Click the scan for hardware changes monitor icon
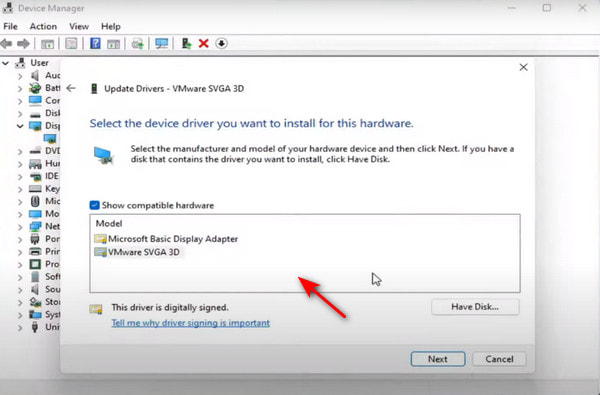Screen dimensions: 600x395 [161, 43]
